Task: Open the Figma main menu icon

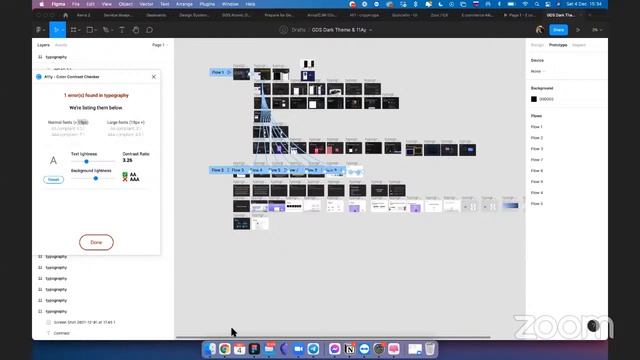Action: tap(40, 30)
